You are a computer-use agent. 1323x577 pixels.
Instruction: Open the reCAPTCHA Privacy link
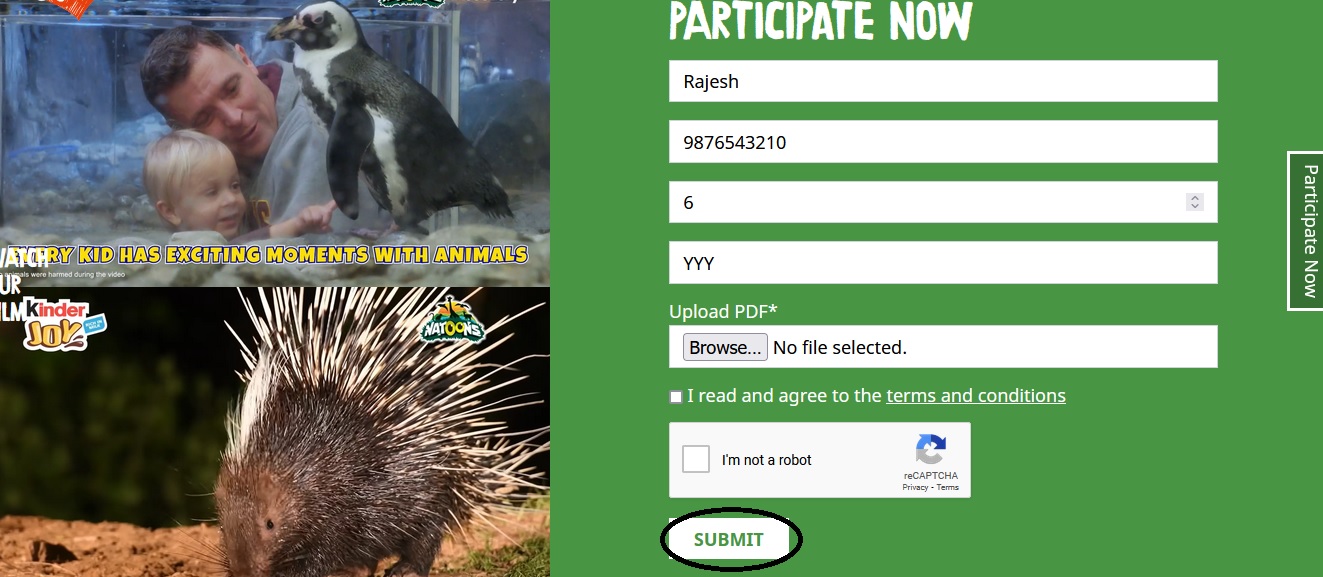click(915, 488)
